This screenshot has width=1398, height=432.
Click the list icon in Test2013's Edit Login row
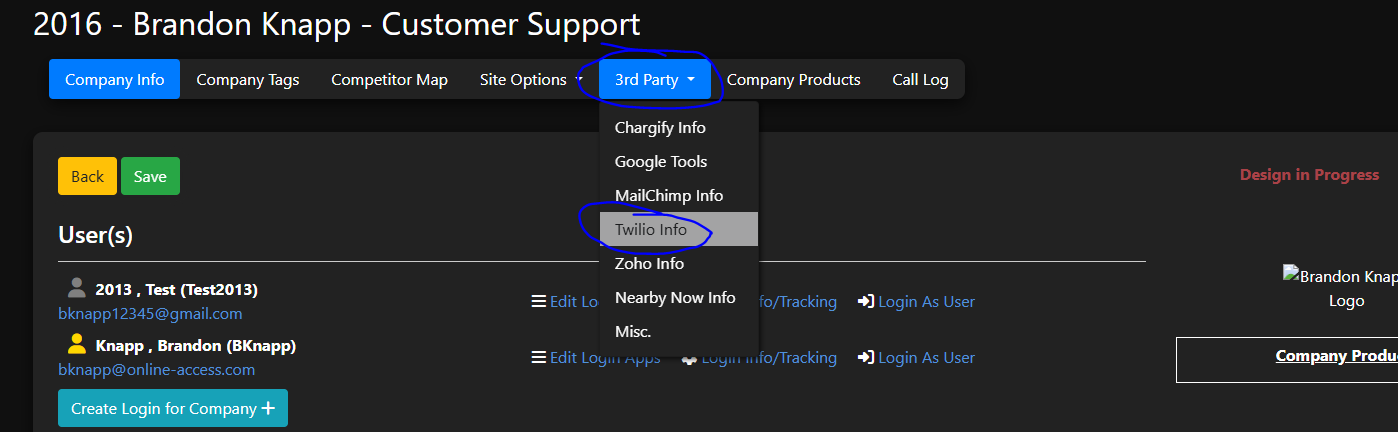[x=539, y=302]
